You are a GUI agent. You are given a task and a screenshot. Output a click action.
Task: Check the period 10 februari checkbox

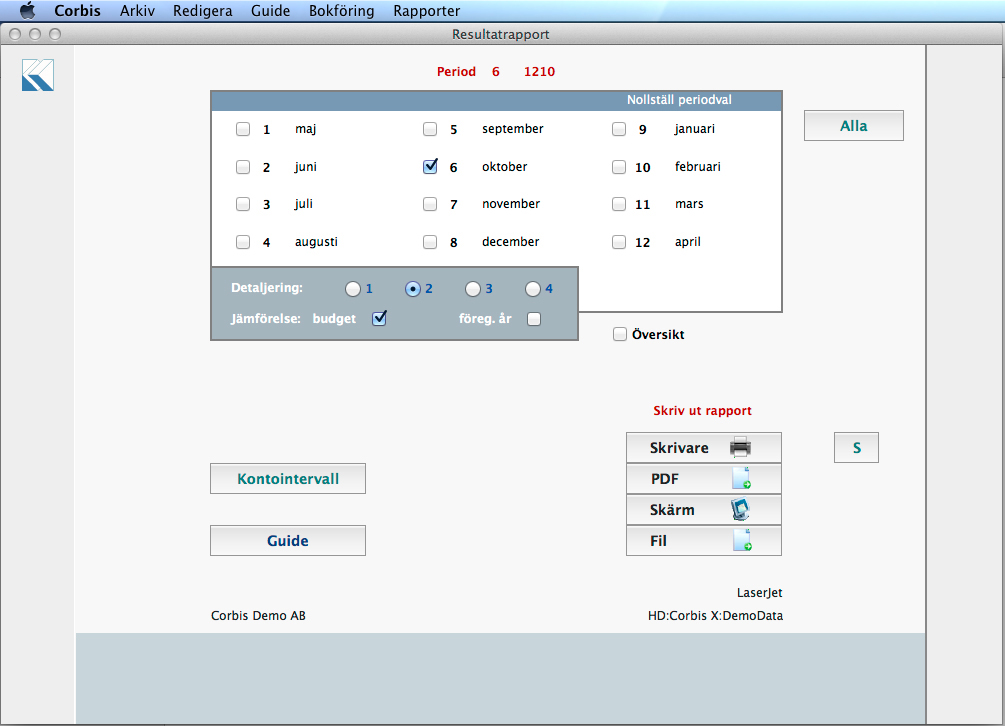(x=619, y=167)
